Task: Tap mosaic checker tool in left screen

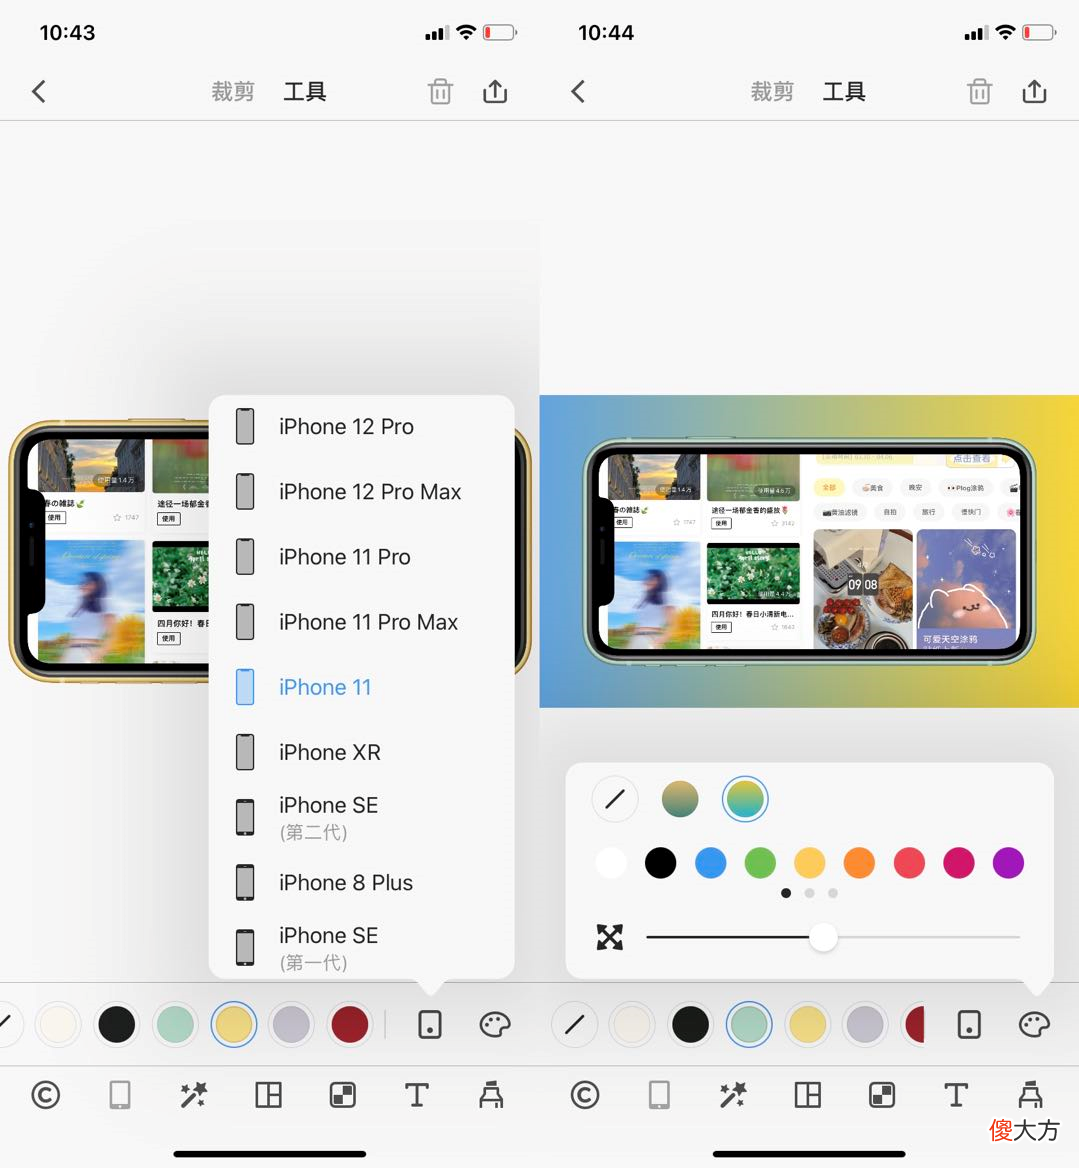Action: (x=343, y=1096)
